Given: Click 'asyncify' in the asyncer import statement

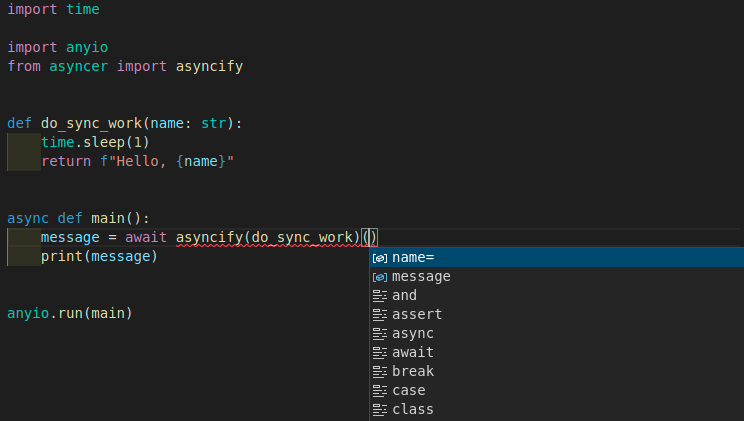Looking at the screenshot, I should tap(209, 66).
